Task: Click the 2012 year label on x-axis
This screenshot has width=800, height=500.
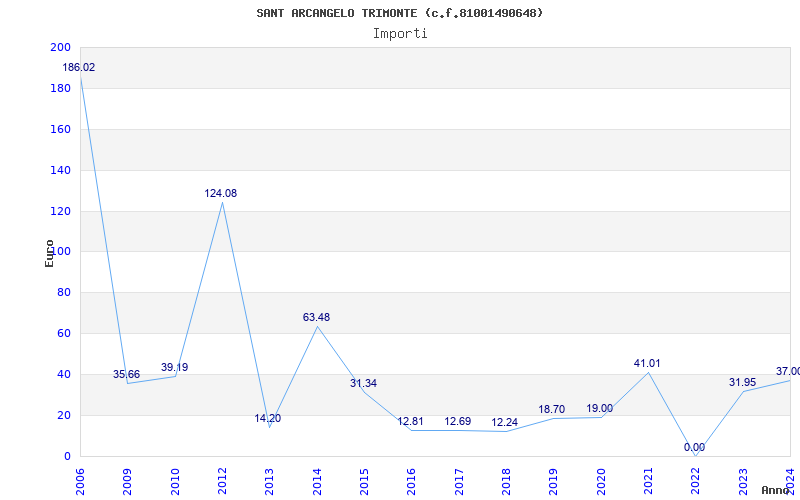Action: pos(222,478)
